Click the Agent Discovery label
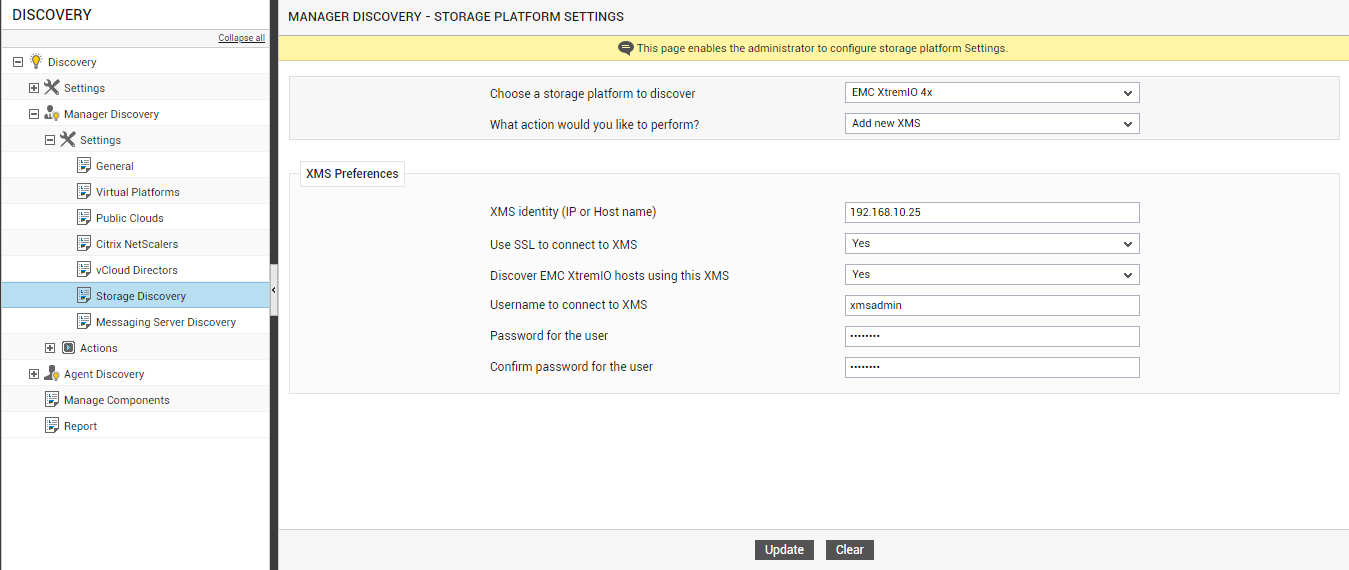This screenshot has width=1349, height=570. pyautogui.click(x=104, y=374)
